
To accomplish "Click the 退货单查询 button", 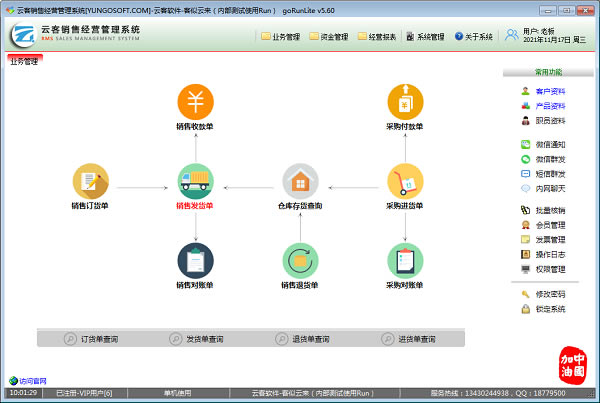I will [303, 339].
